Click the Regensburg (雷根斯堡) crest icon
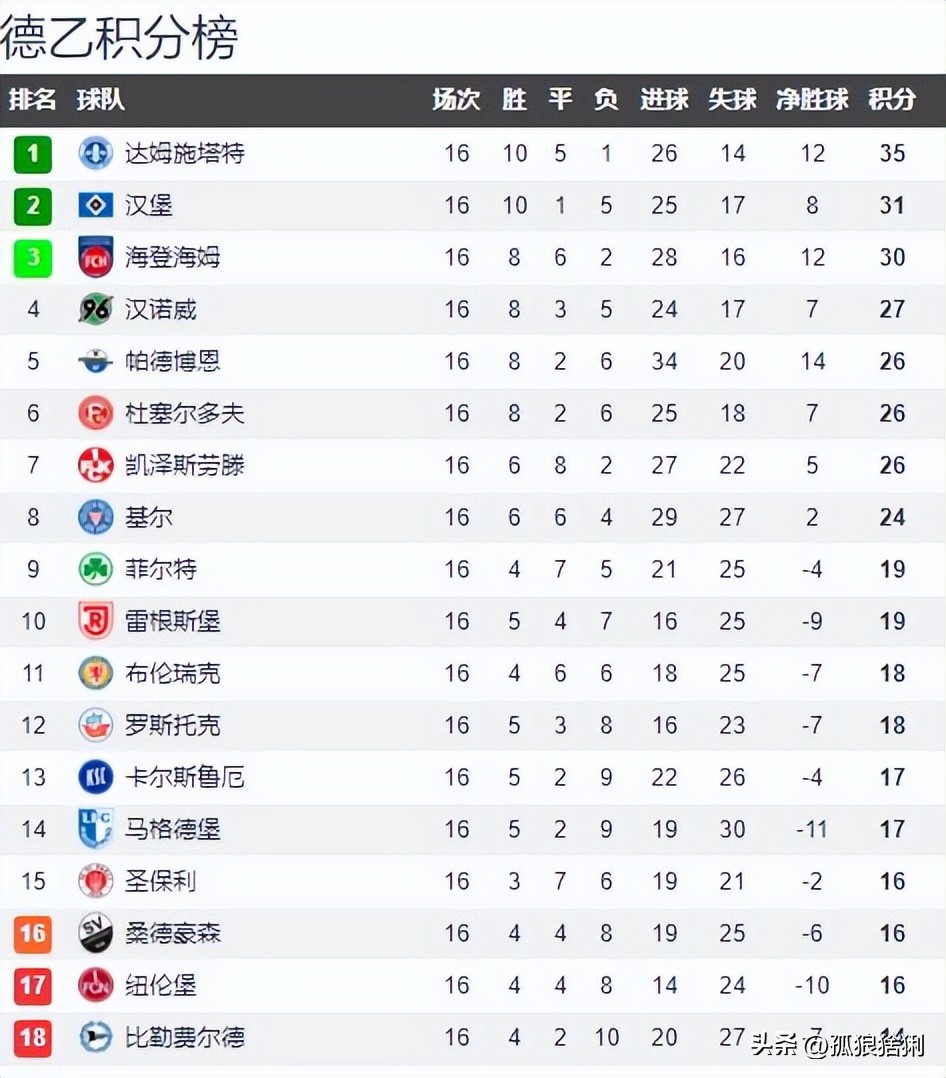The width and height of the screenshot is (946, 1078). point(96,621)
